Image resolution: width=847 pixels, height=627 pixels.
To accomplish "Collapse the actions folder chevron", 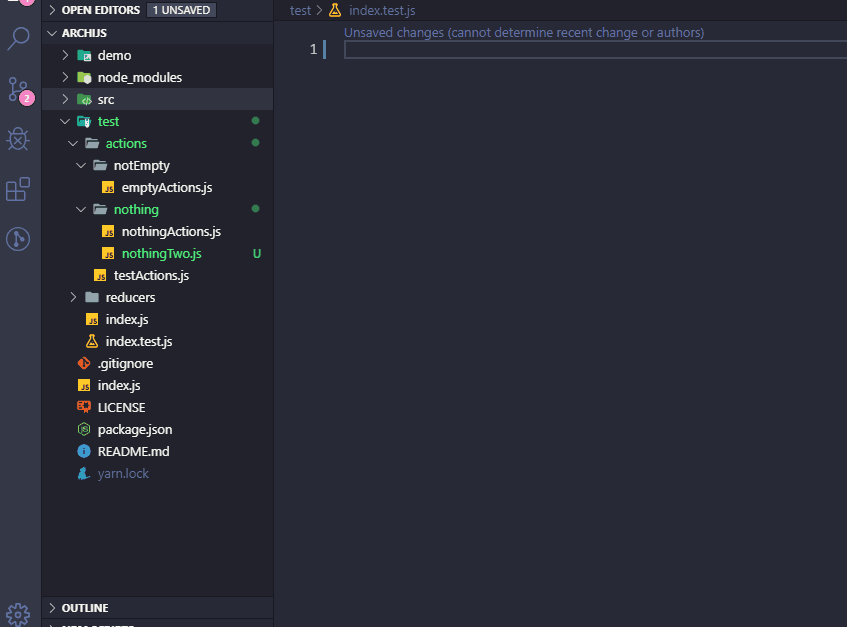I will (73, 144).
